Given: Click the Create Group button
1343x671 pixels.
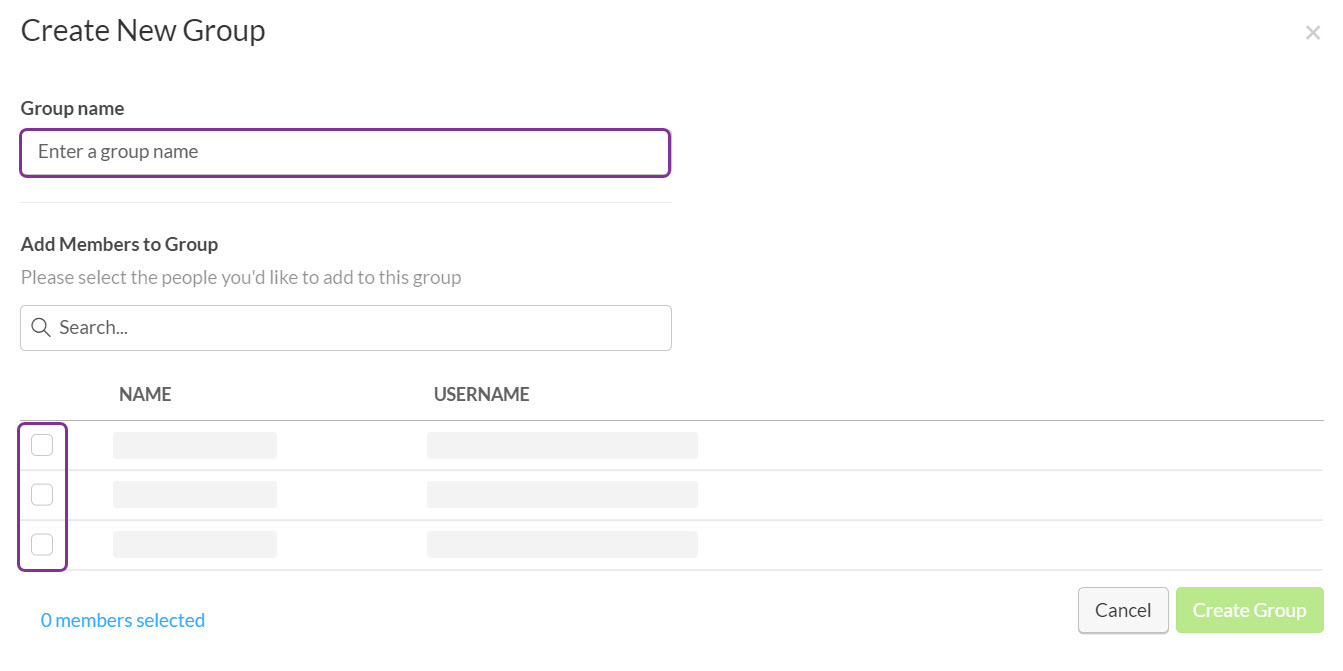Looking at the screenshot, I should pyautogui.click(x=1249, y=609).
